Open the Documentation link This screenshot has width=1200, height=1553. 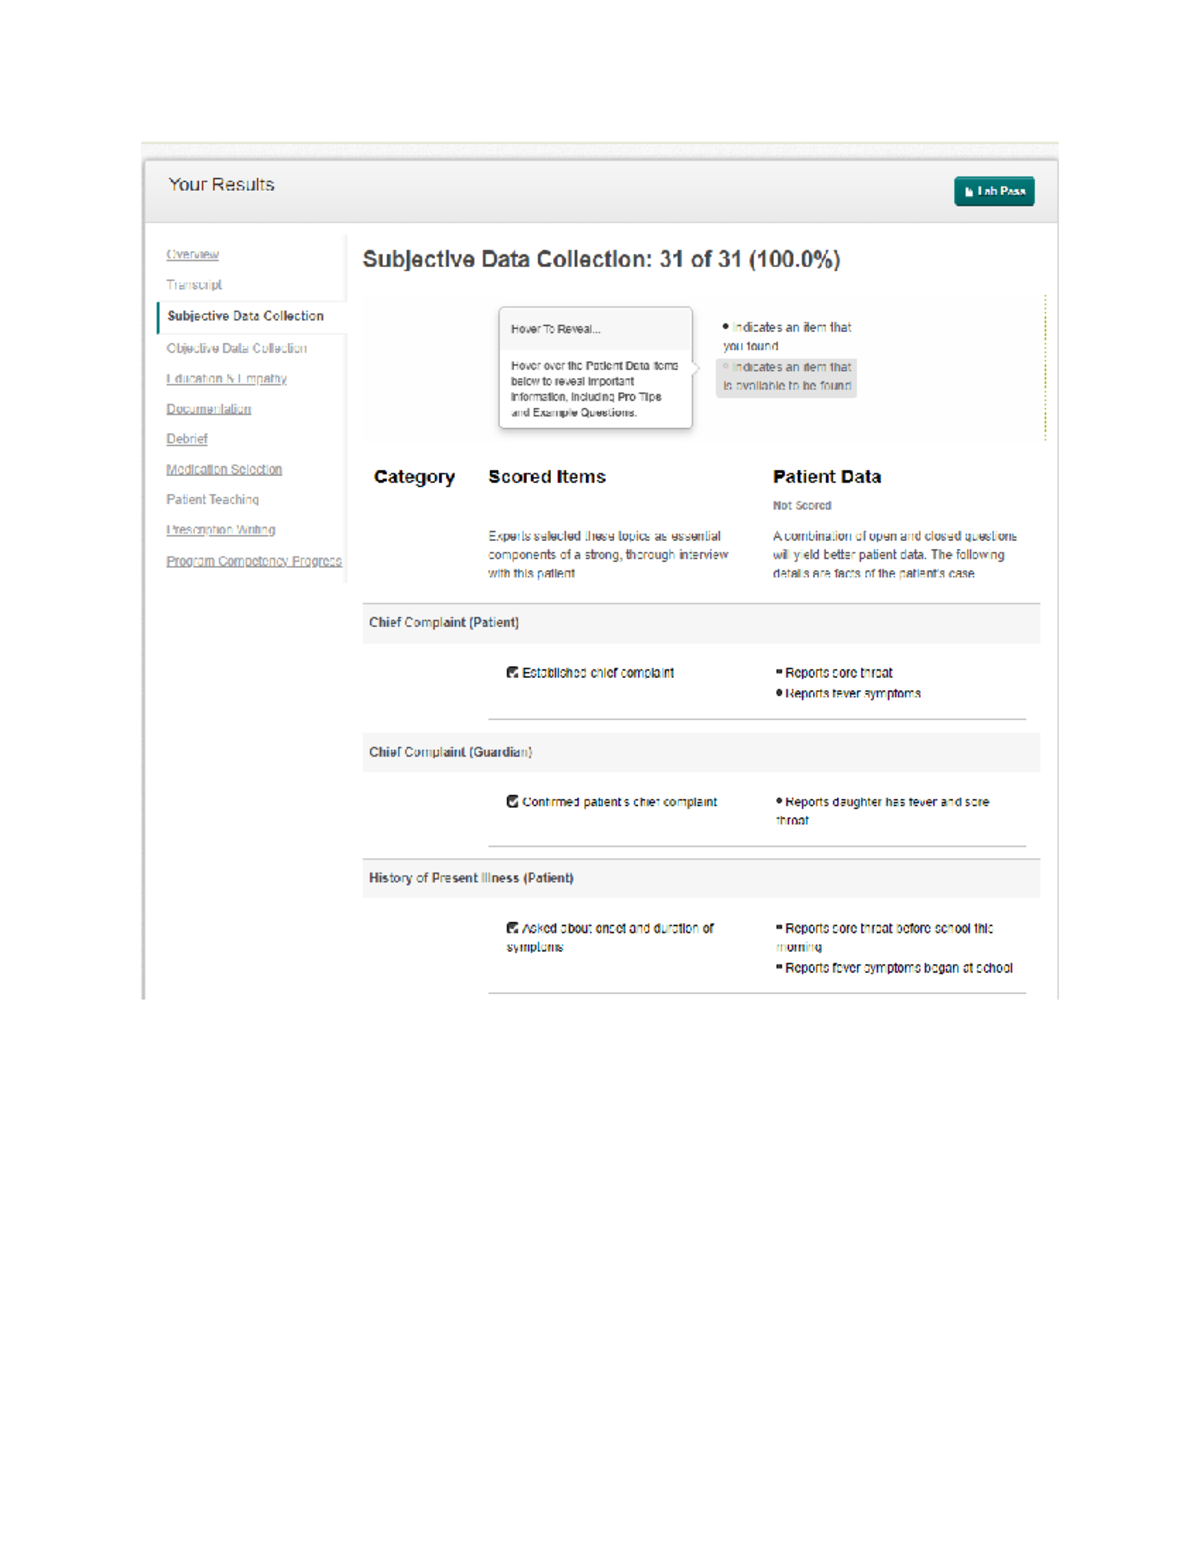(x=208, y=409)
